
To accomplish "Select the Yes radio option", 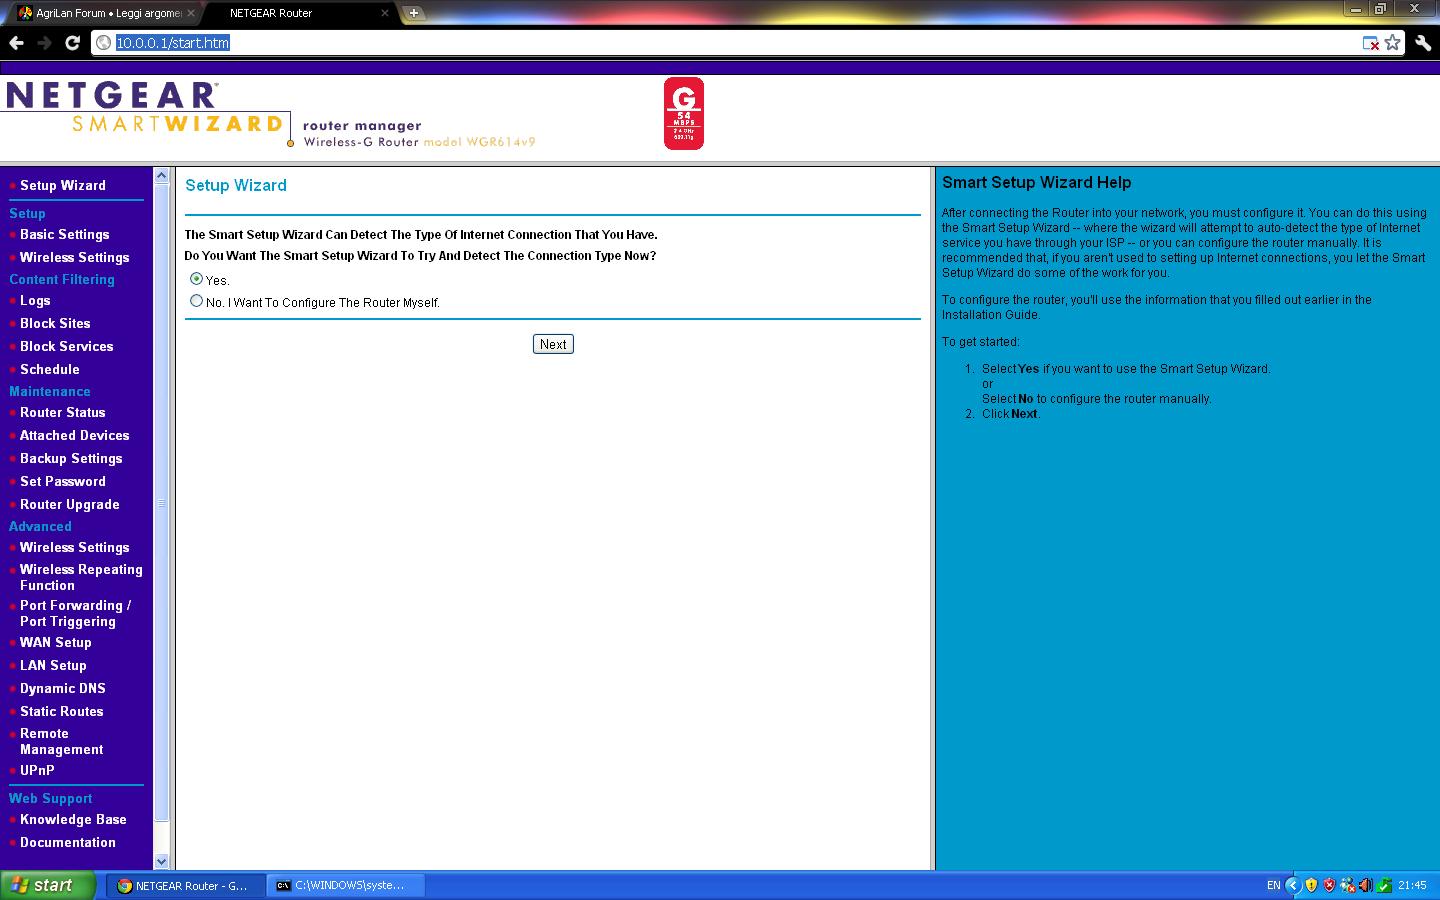I will coord(196,279).
